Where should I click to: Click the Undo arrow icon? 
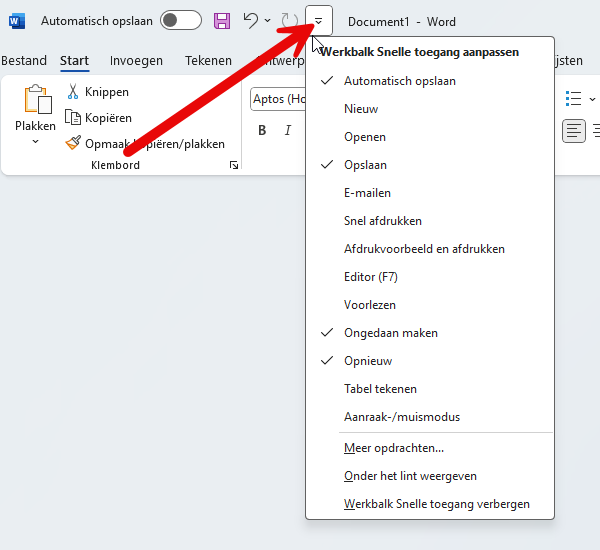click(x=251, y=20)
